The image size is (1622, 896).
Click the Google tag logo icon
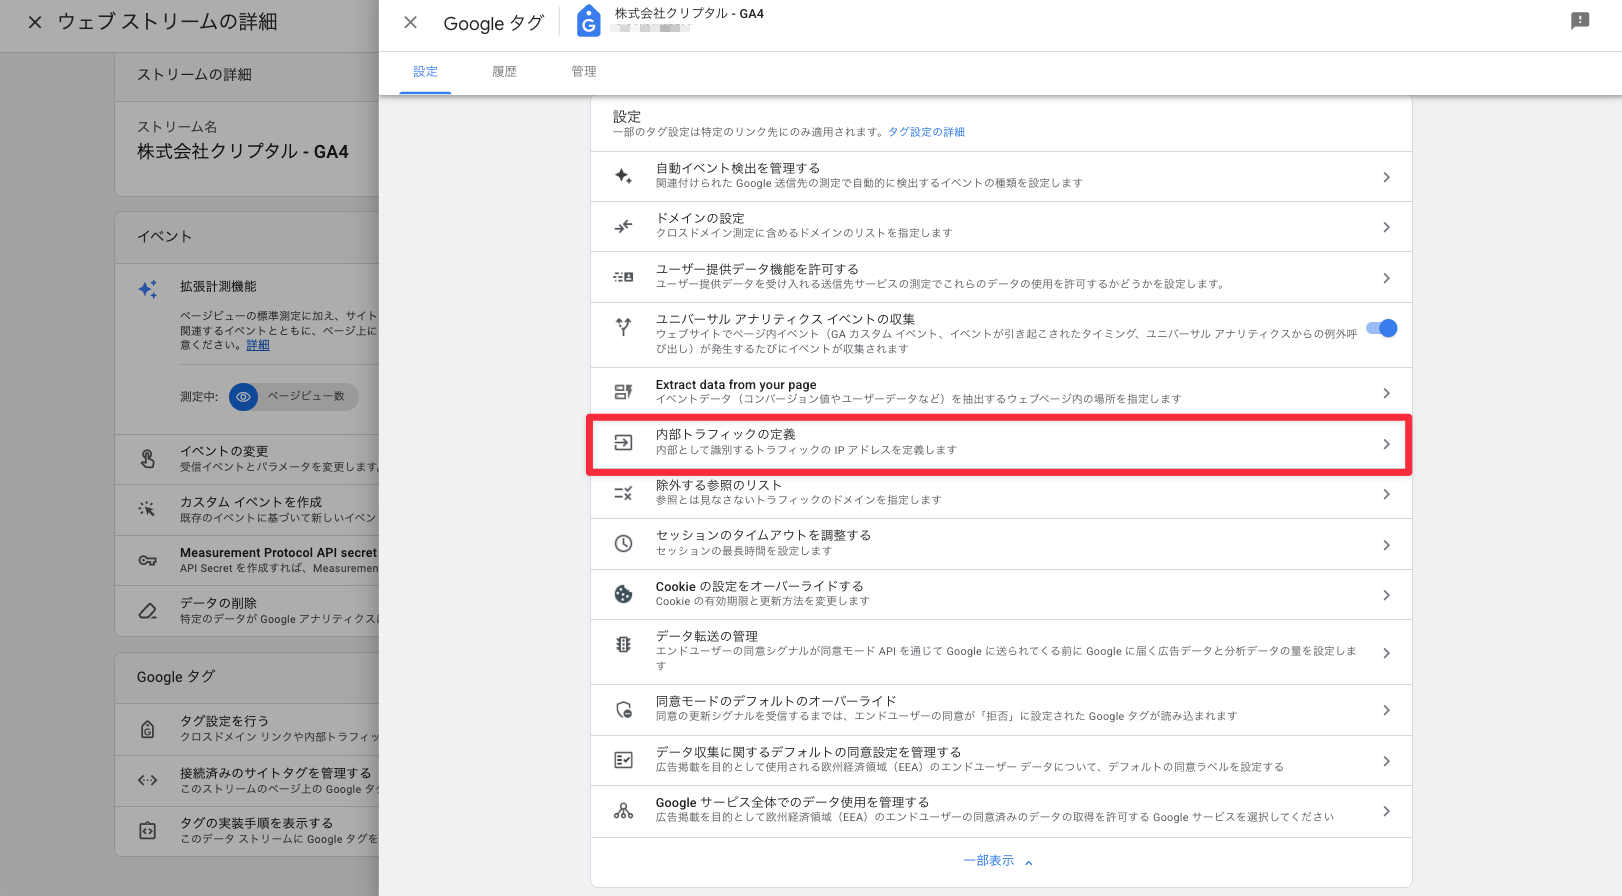coord(589,21)
